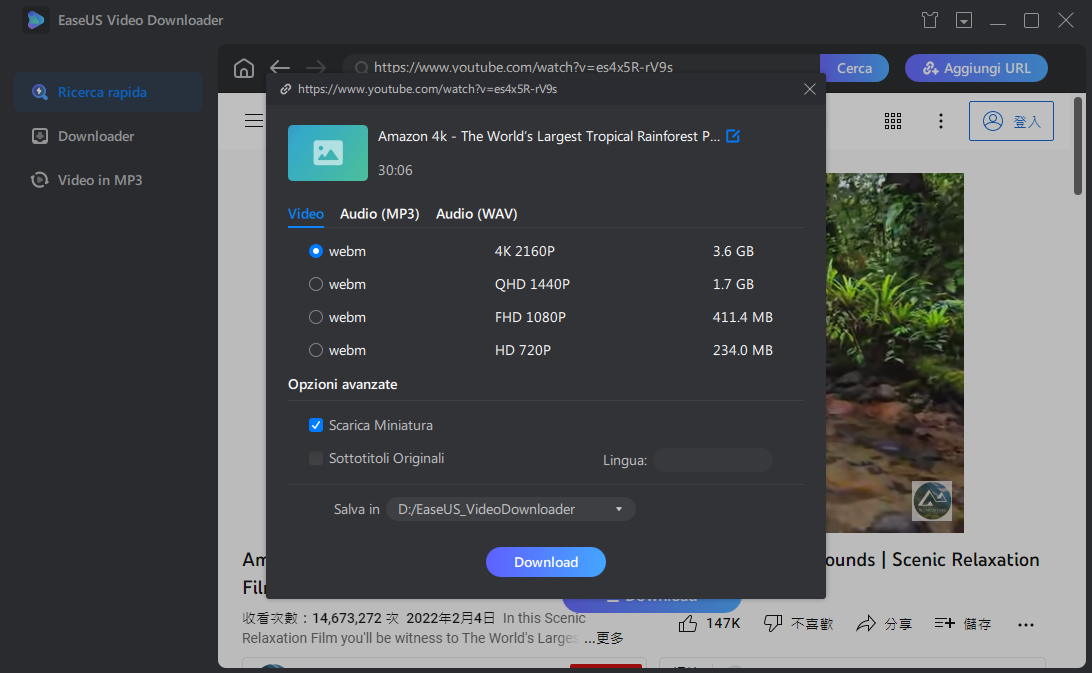The height and width of the screenshot is (673, 1092).
Task: Open Video in MP3 sidebar item
Action: point(99,180)
